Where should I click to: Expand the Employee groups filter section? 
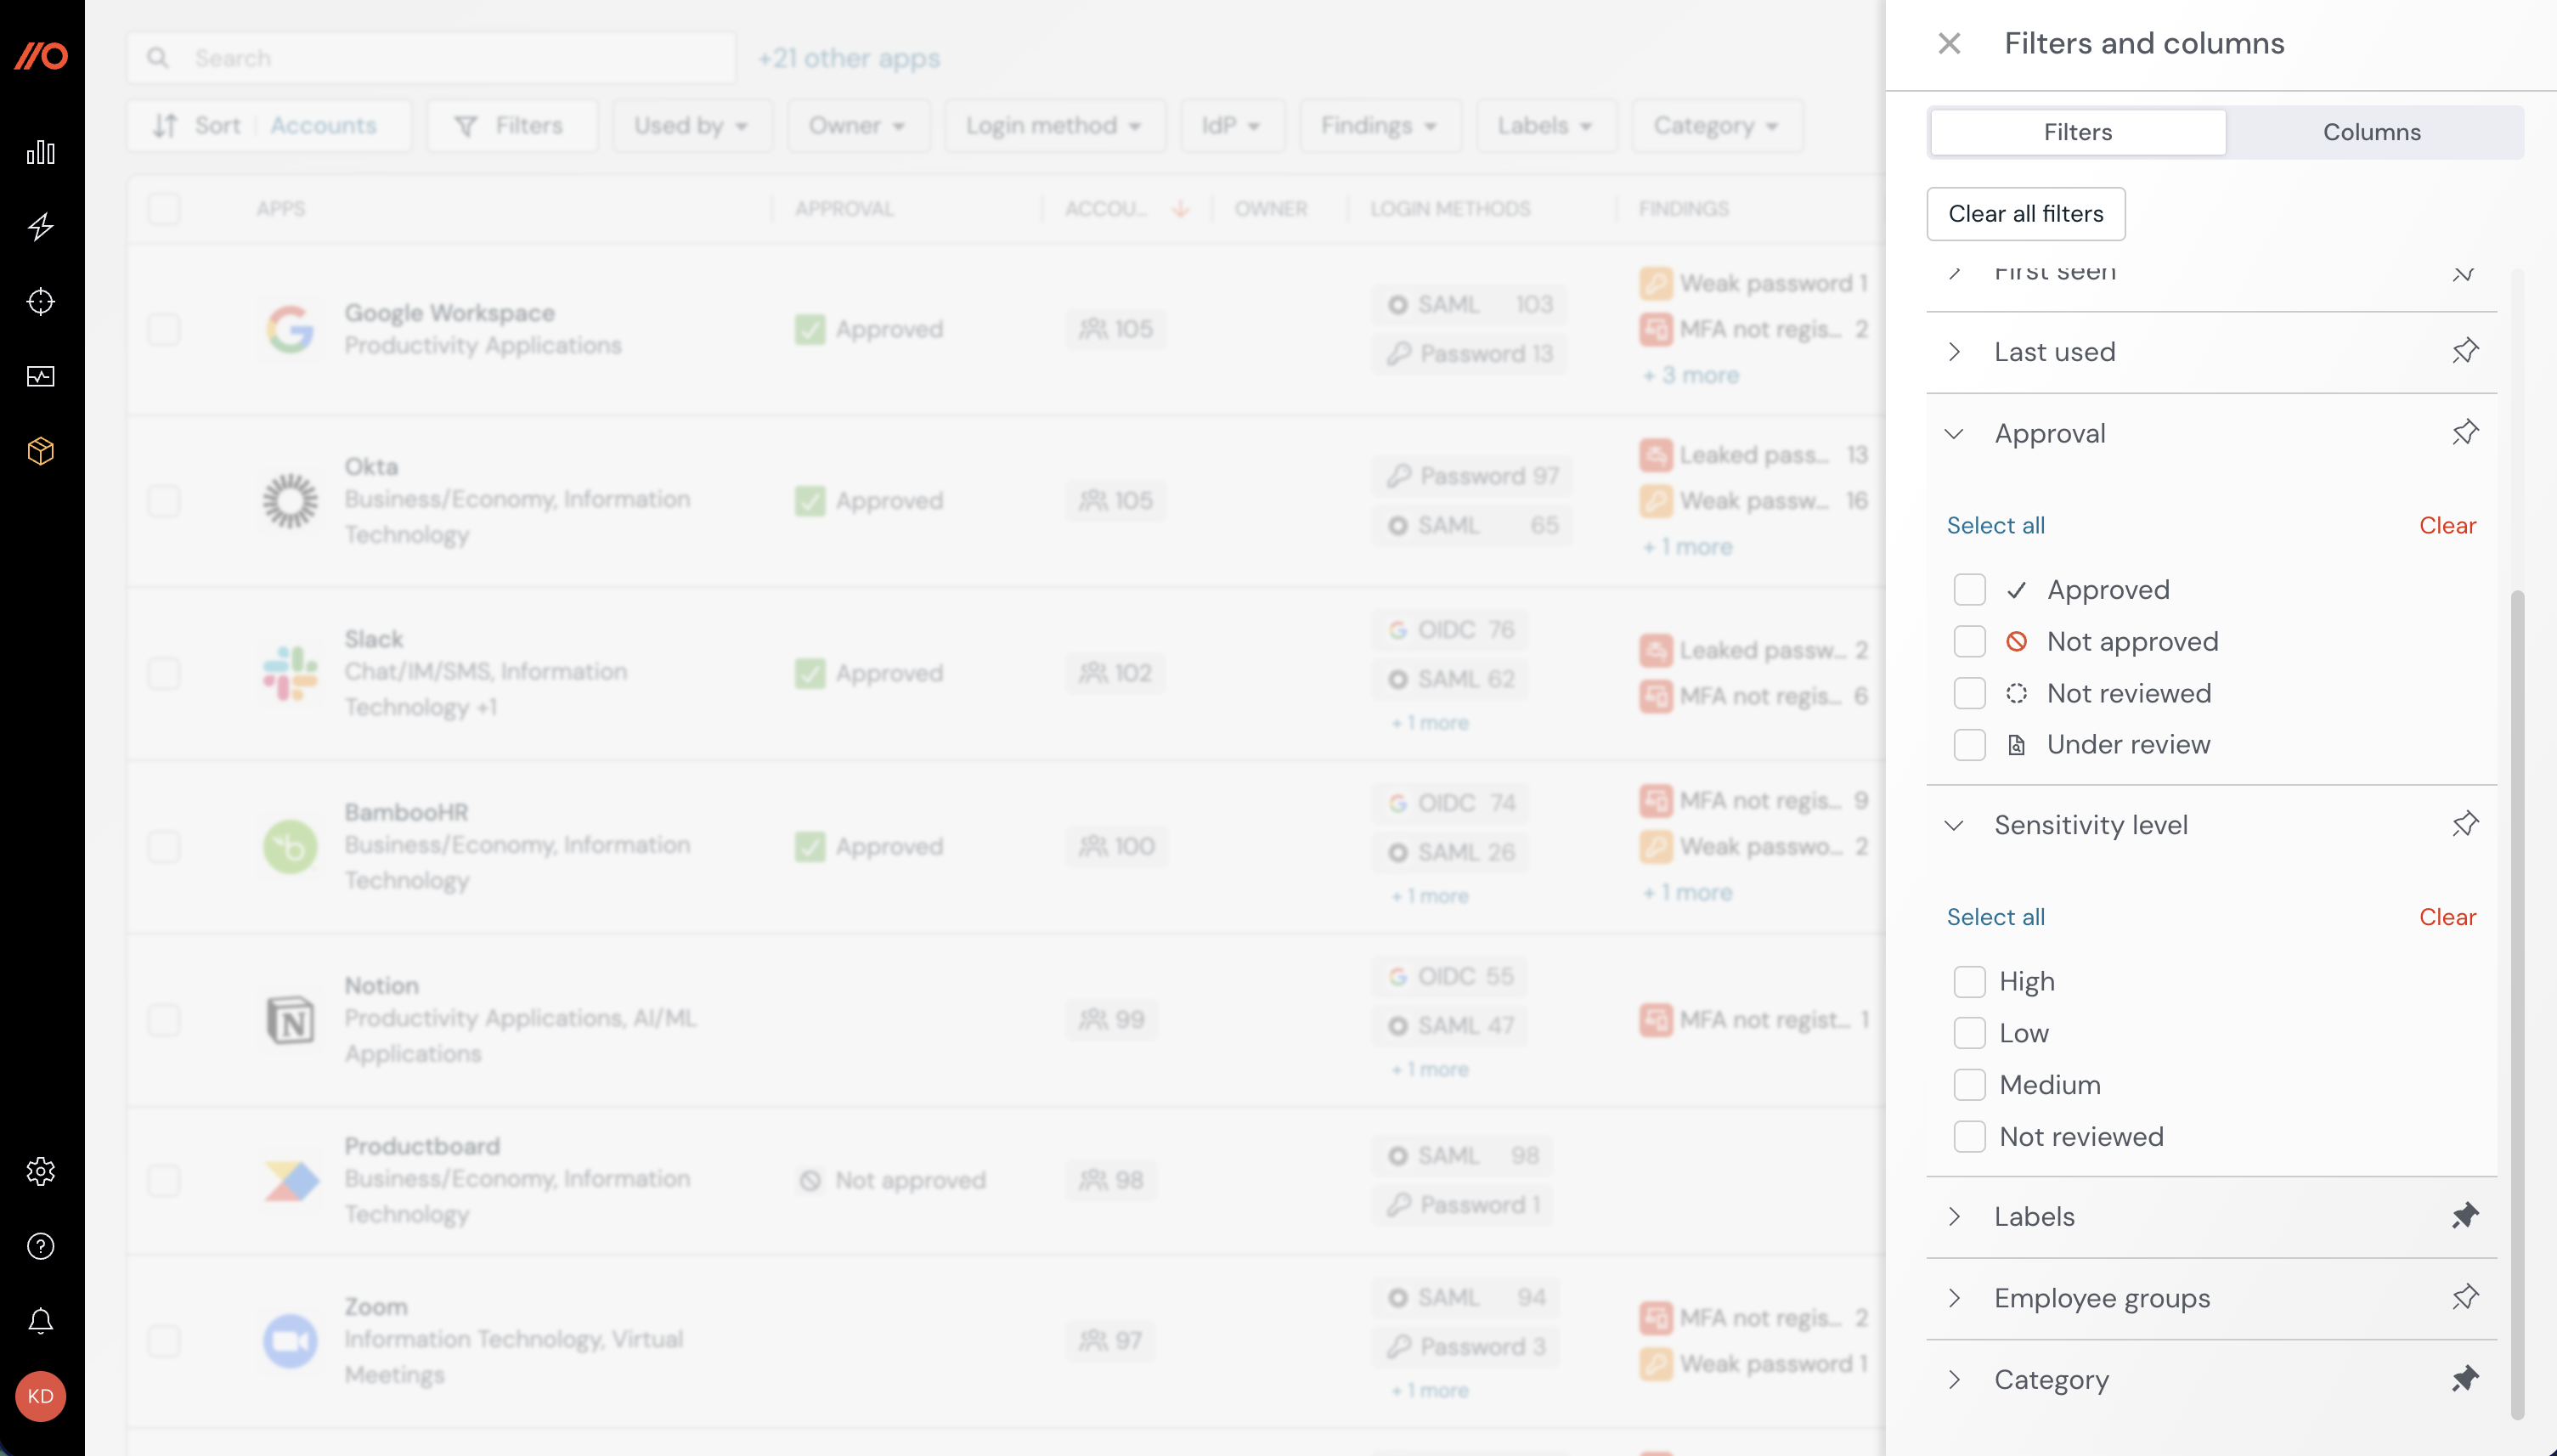pos(1955,1298)
